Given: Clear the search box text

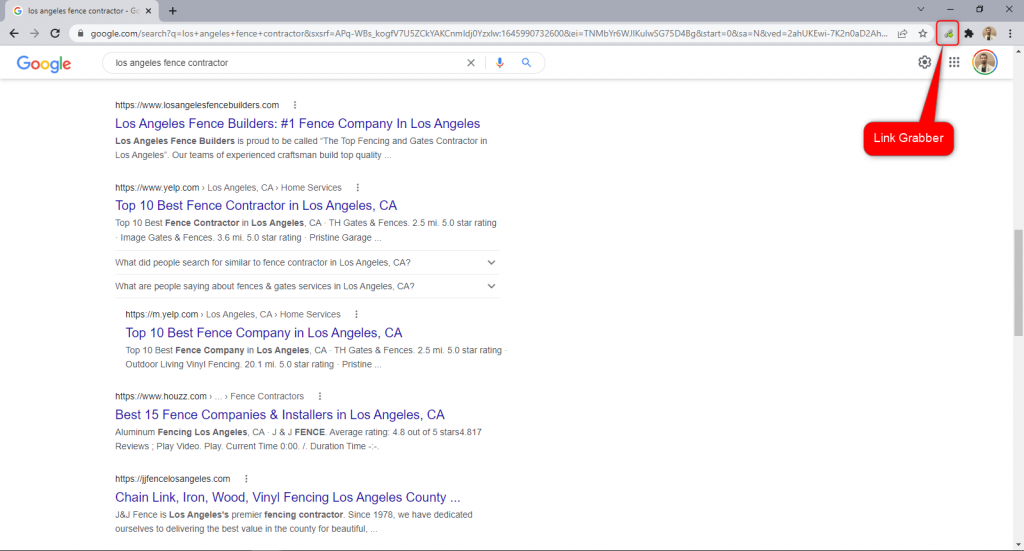Looking at the screenshot, I should (x=471, y=63).
